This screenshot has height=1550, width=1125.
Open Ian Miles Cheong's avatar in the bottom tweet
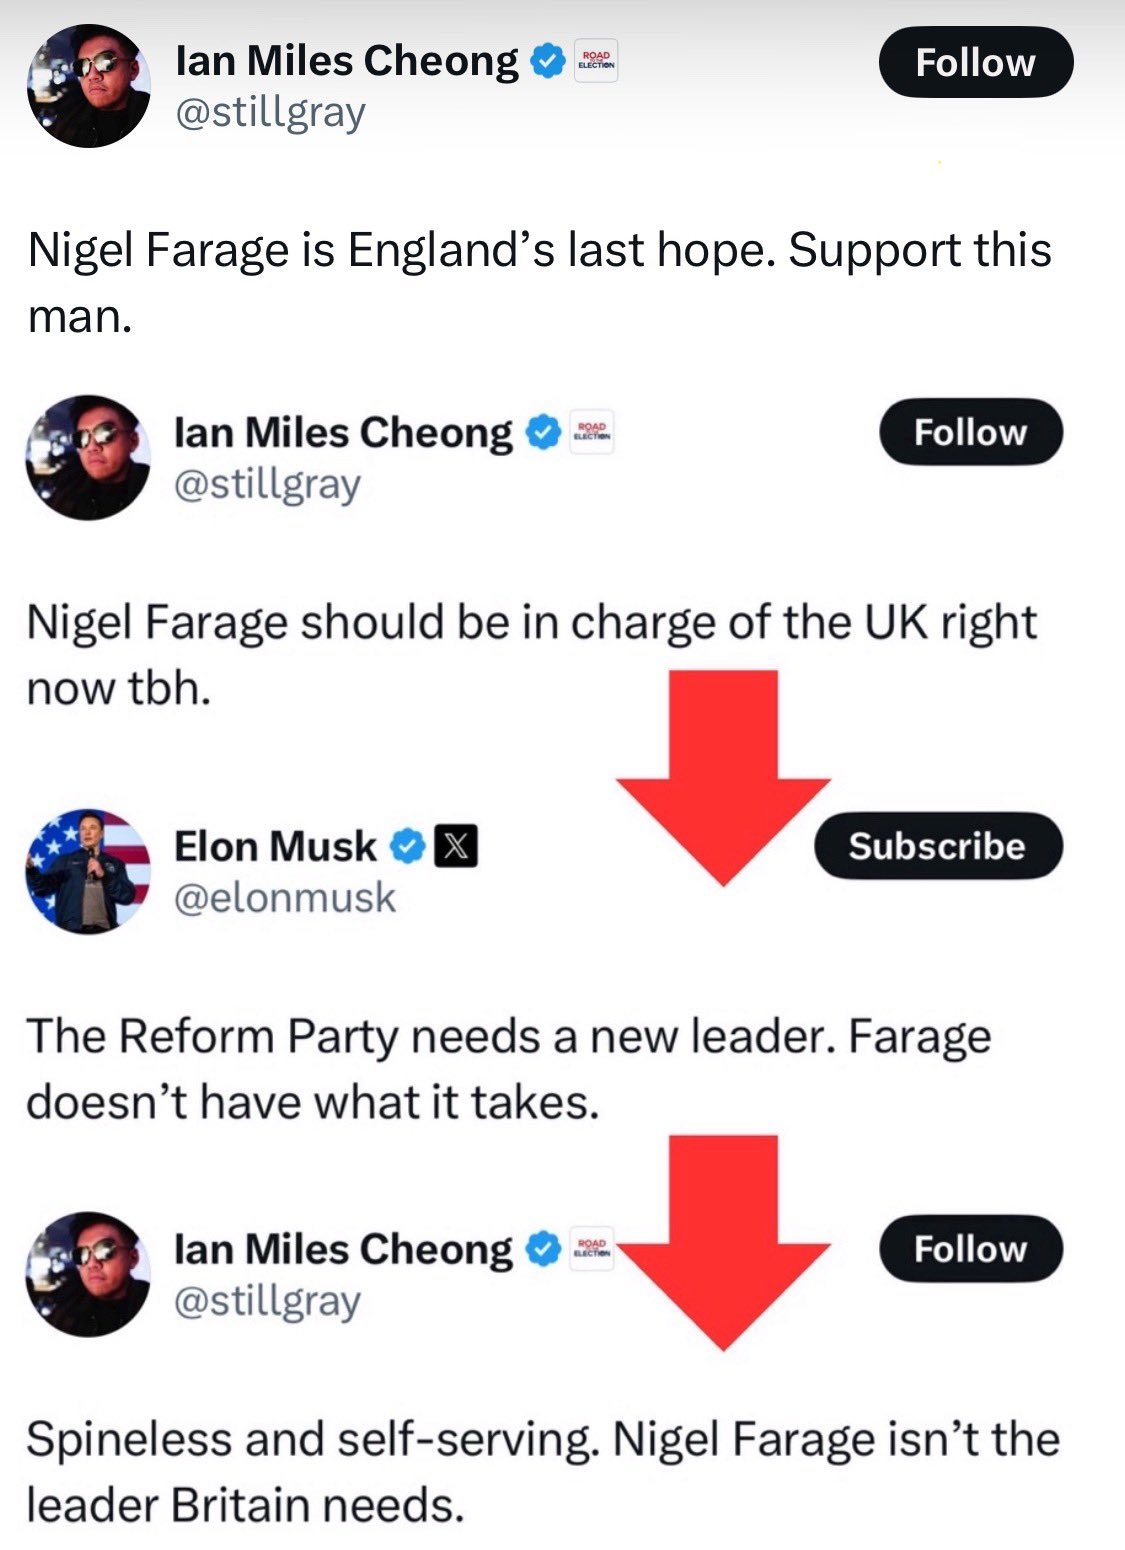tap(88, 1274)
